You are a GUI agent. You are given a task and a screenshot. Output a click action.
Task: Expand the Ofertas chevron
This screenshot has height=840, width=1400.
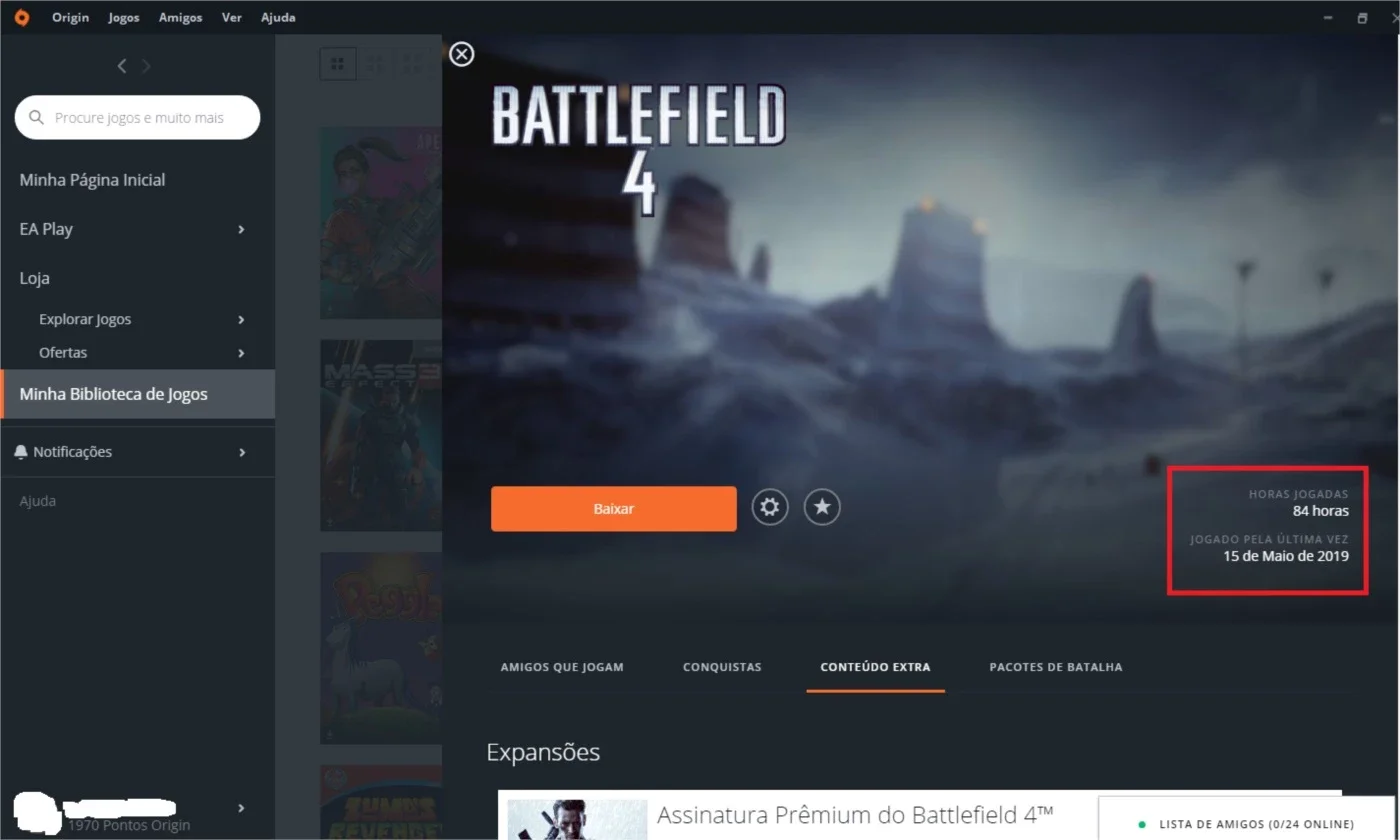(241, 353)
